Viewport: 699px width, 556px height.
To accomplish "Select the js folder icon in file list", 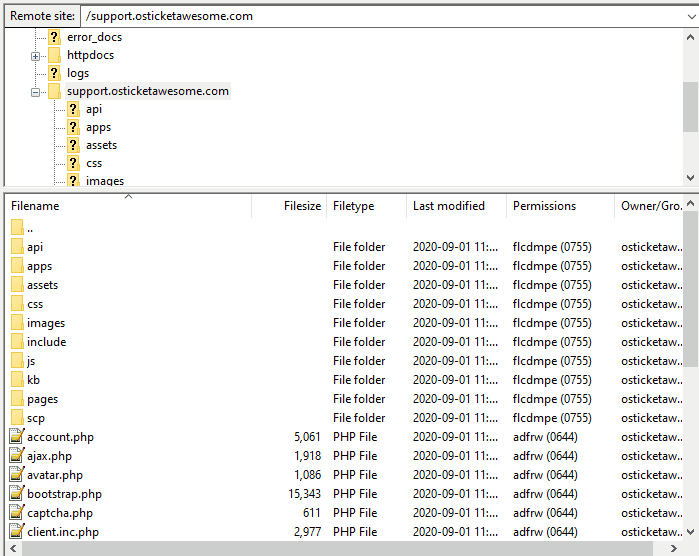I will point(17,360).
